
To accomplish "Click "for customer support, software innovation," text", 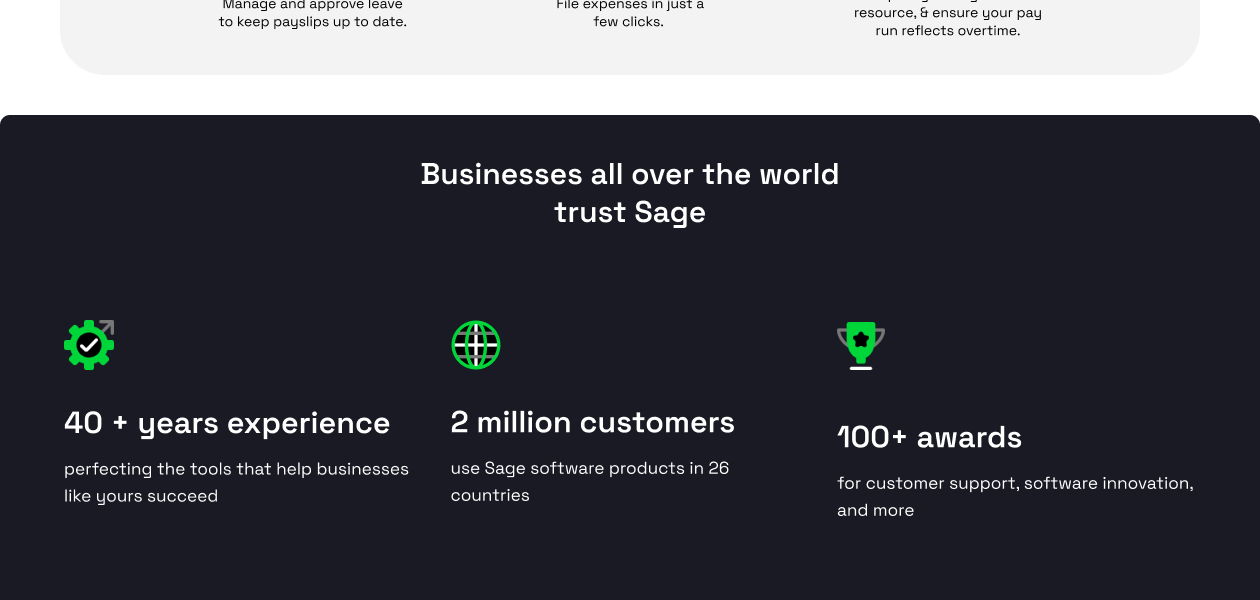I will [1015, 483].
